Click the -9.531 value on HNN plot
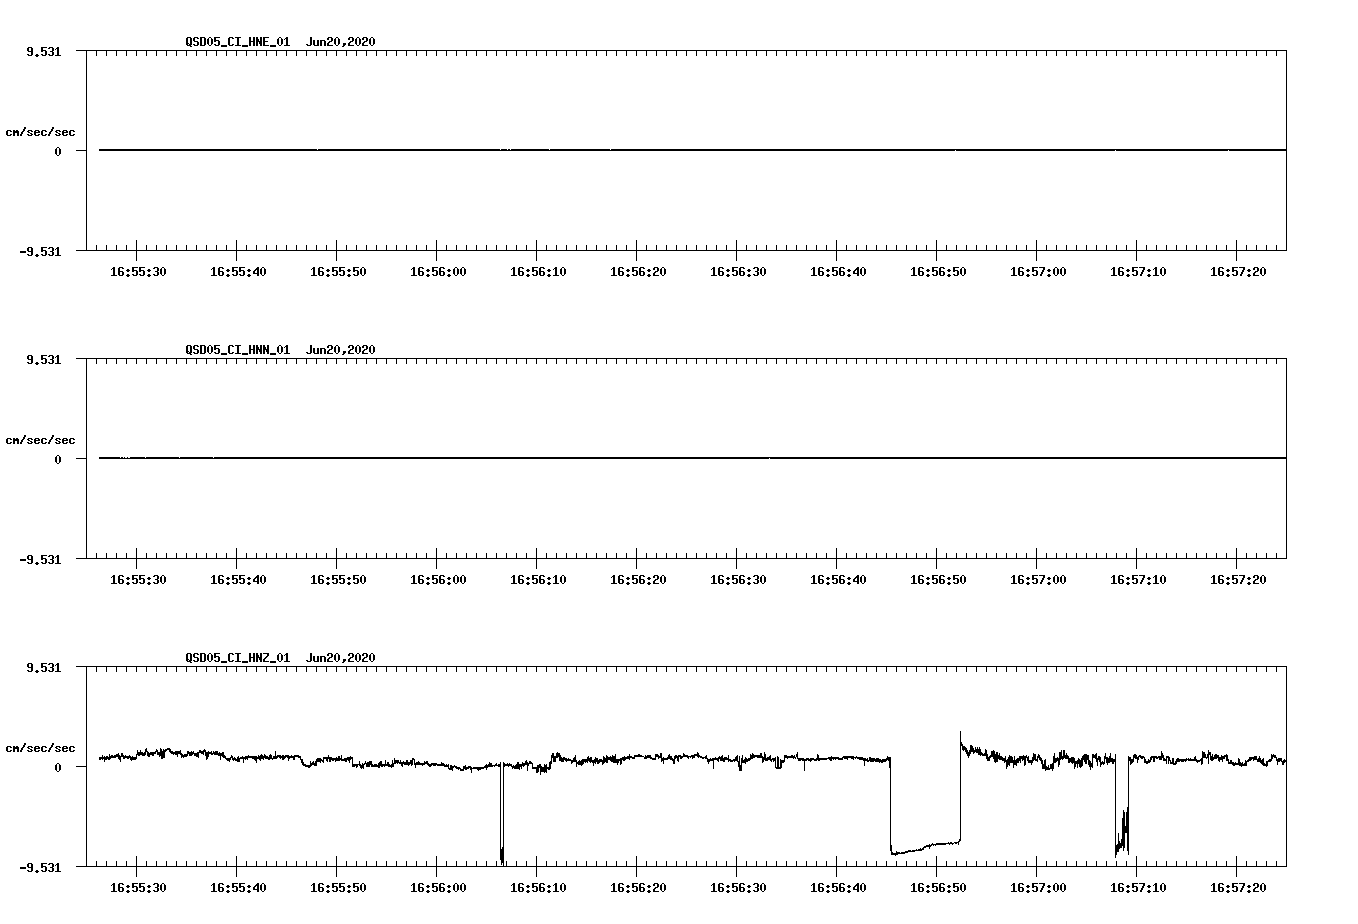Viewport: 1358px width, 924px height. [x=40, y=559]
